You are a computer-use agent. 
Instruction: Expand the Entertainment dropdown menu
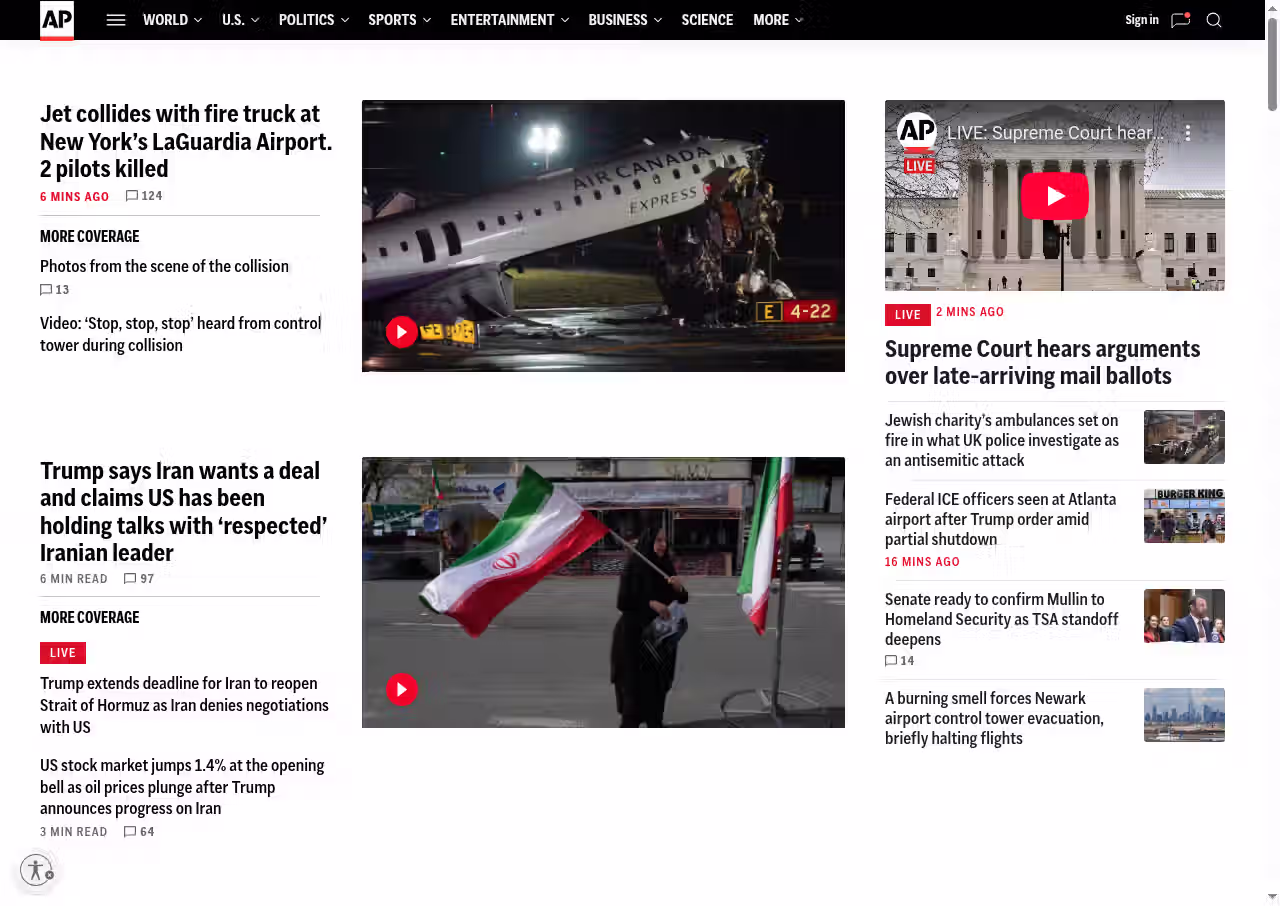click(x=509, y=20)
